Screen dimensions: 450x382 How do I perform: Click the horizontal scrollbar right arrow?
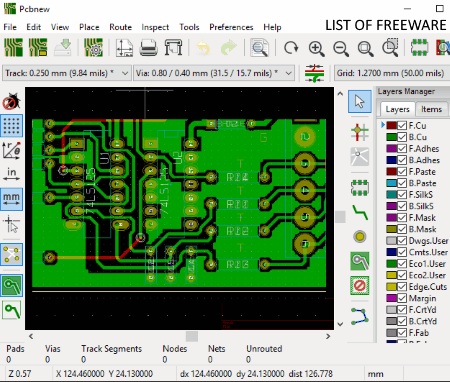328,336
